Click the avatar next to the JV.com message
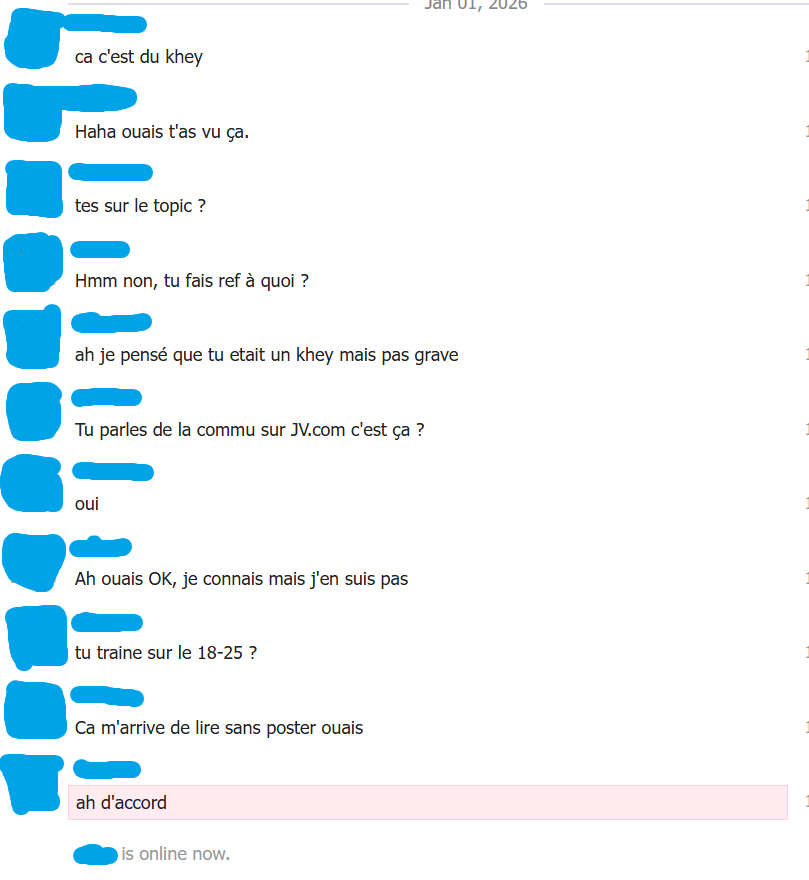The width and height of the screenshot is (809, 880). click(34, 411)
